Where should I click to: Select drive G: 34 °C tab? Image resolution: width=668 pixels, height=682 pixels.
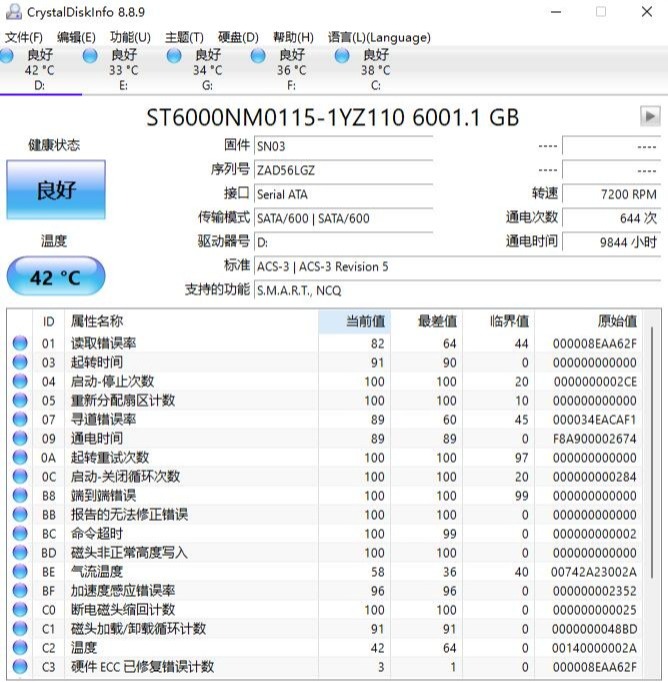(x=207, y=70)
